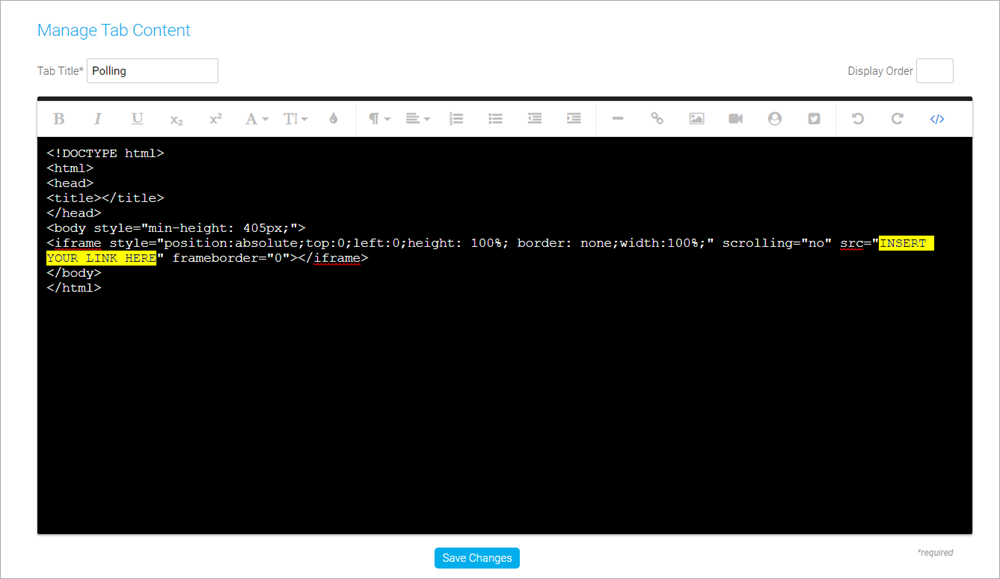1000x579 pixels.
Task: Toggle the HTML code view
Action: click(x=937, y=119)
